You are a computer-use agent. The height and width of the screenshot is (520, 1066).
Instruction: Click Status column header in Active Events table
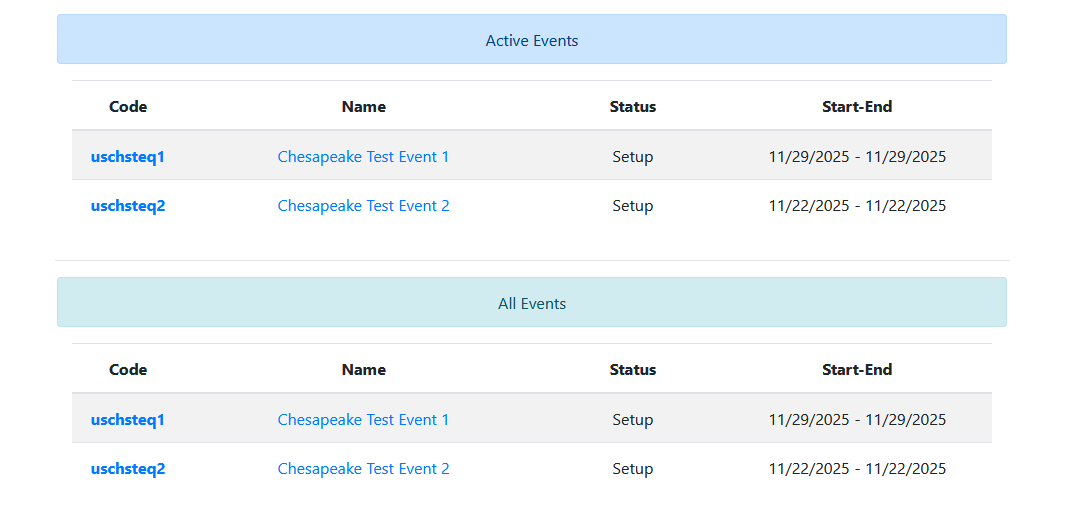(x=632, y=107)
